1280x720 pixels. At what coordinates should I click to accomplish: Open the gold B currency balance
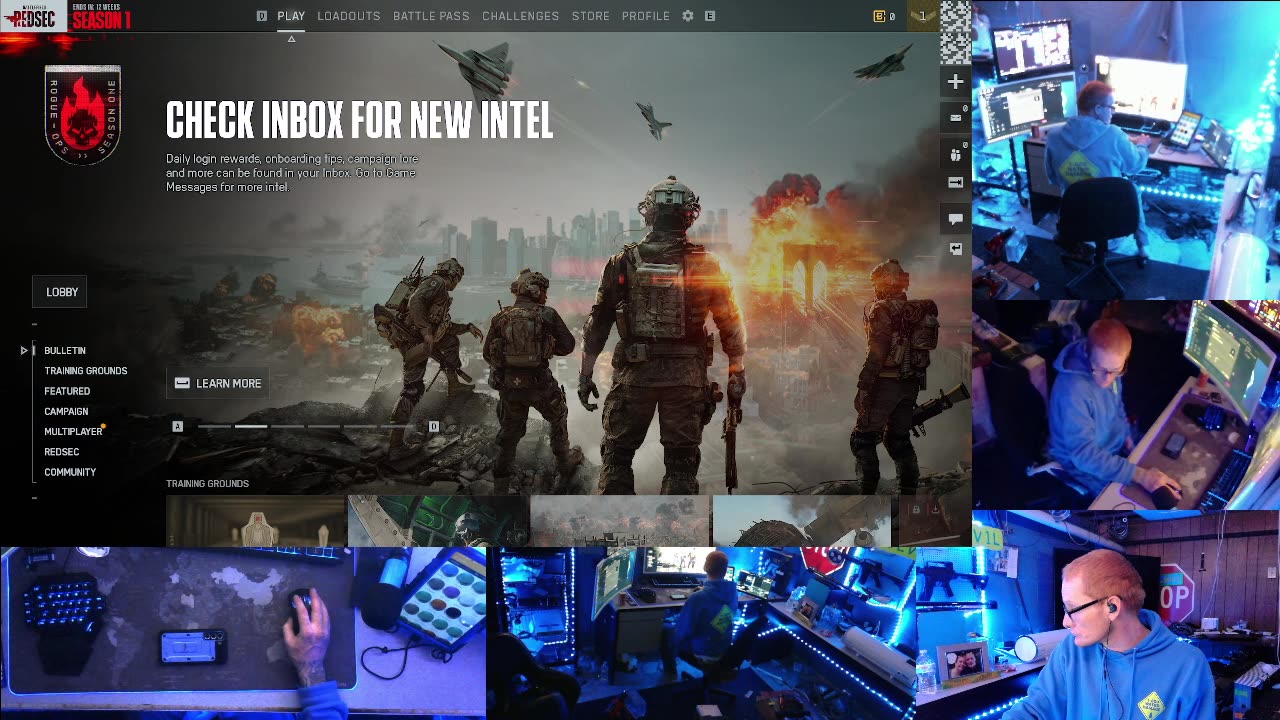coord(884,16)
